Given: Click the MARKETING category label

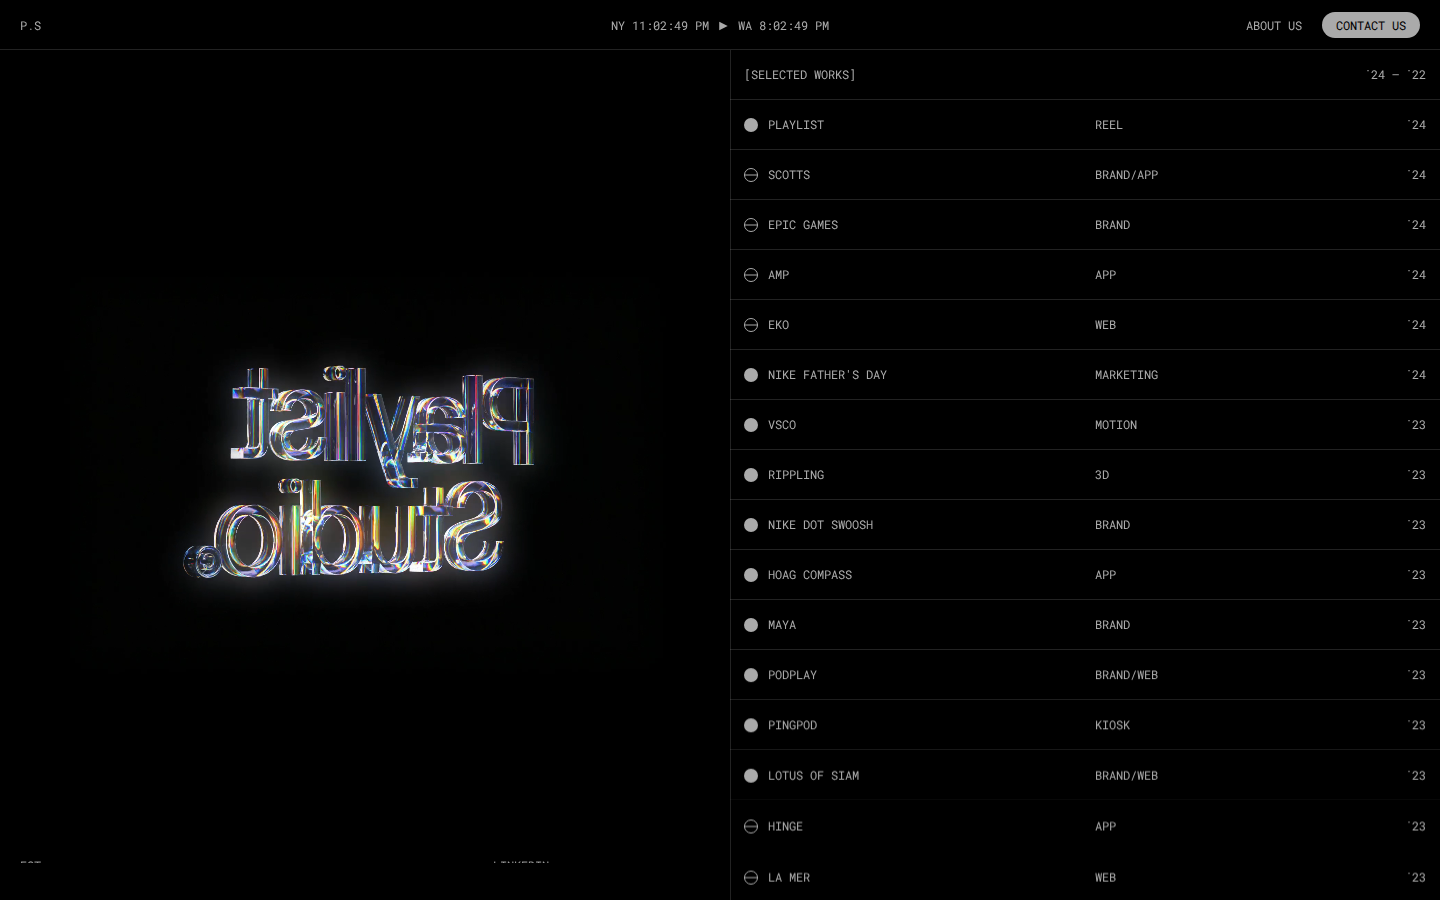Looking at the screenshot, I should [x=1126, y=375].
